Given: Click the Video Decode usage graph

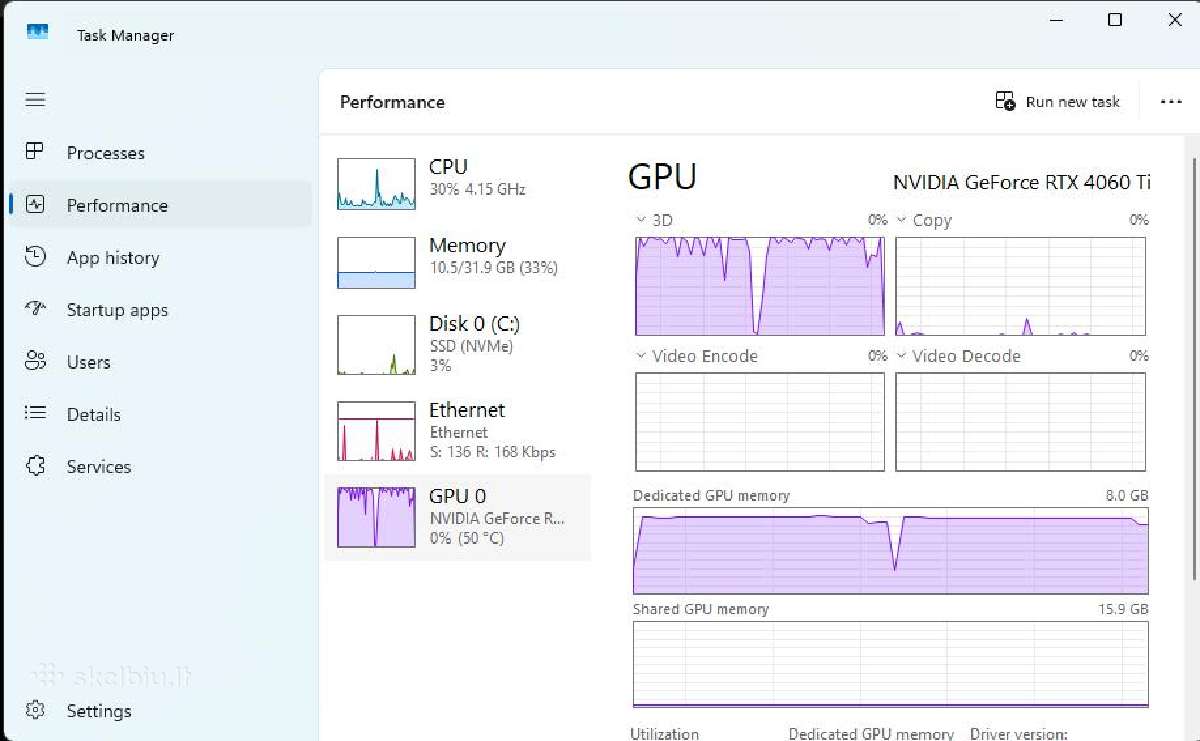Looking at the screenshot, I should (x=1020, y=422).
